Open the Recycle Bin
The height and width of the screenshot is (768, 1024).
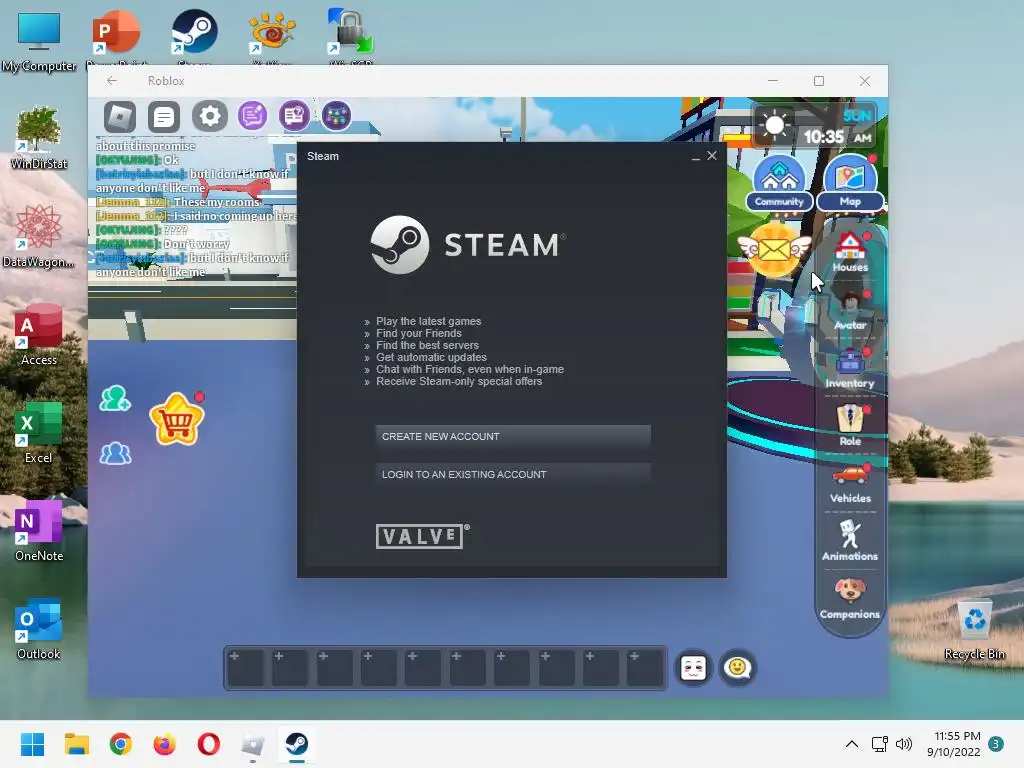(x=974, y=630)
